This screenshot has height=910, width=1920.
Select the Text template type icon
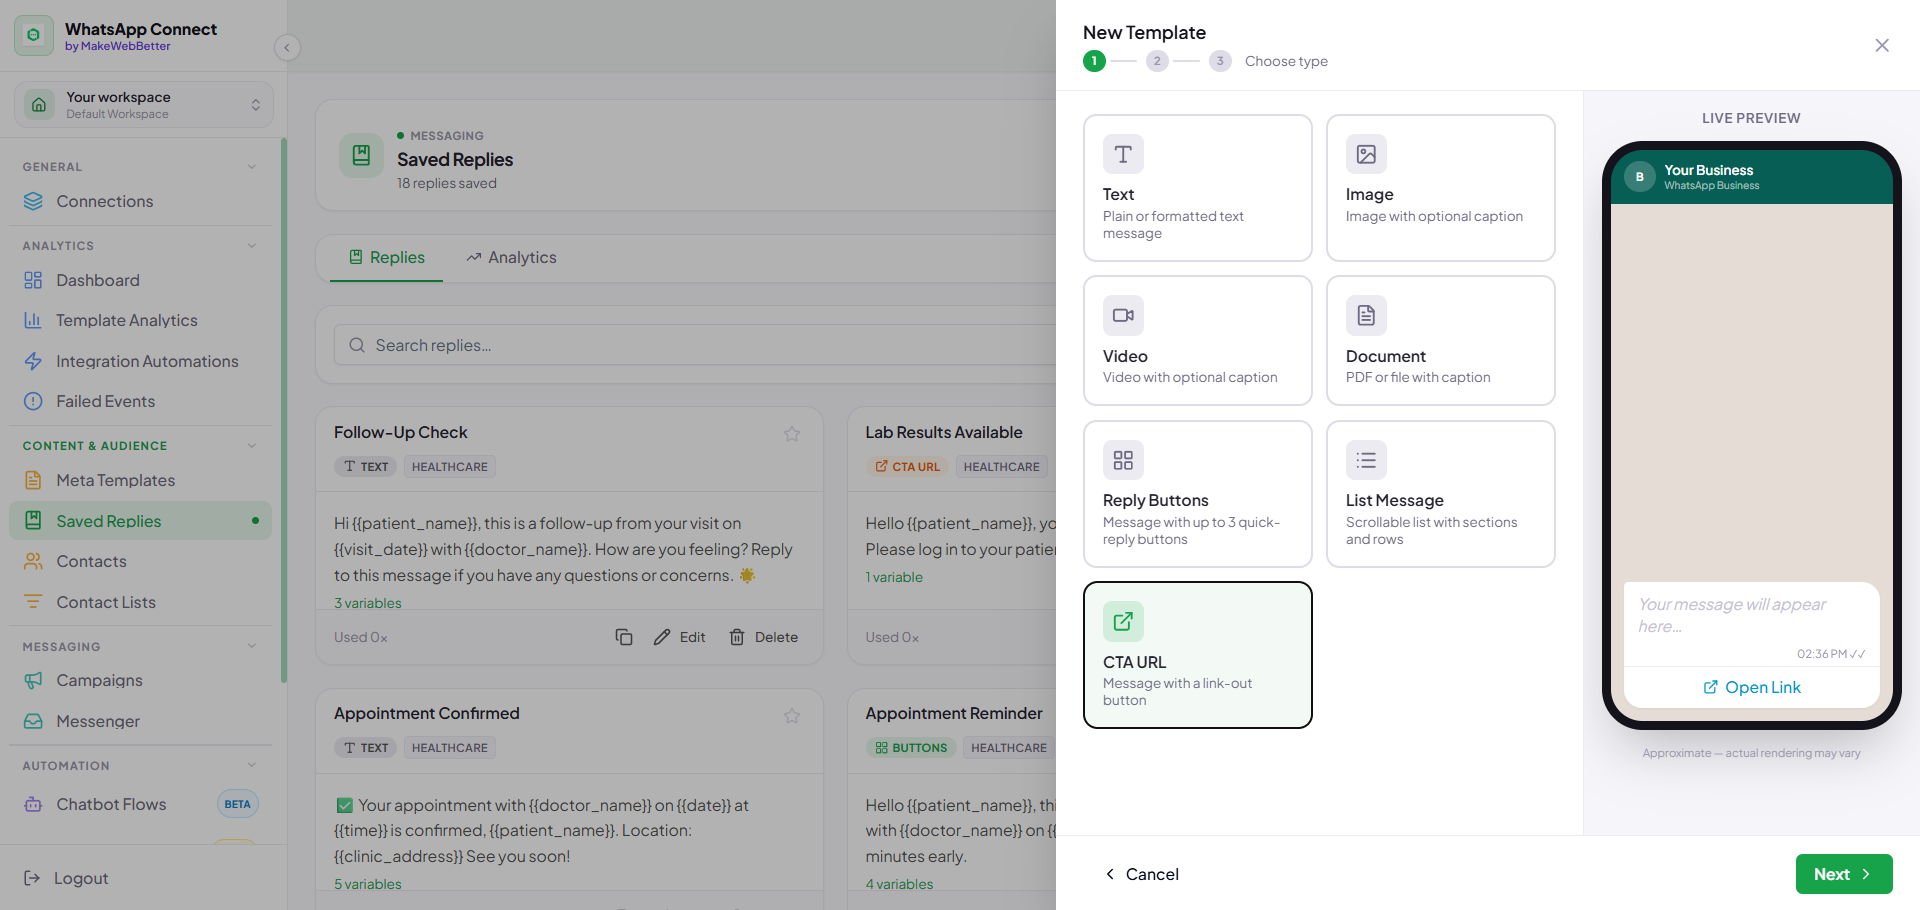pos(1123,154)
